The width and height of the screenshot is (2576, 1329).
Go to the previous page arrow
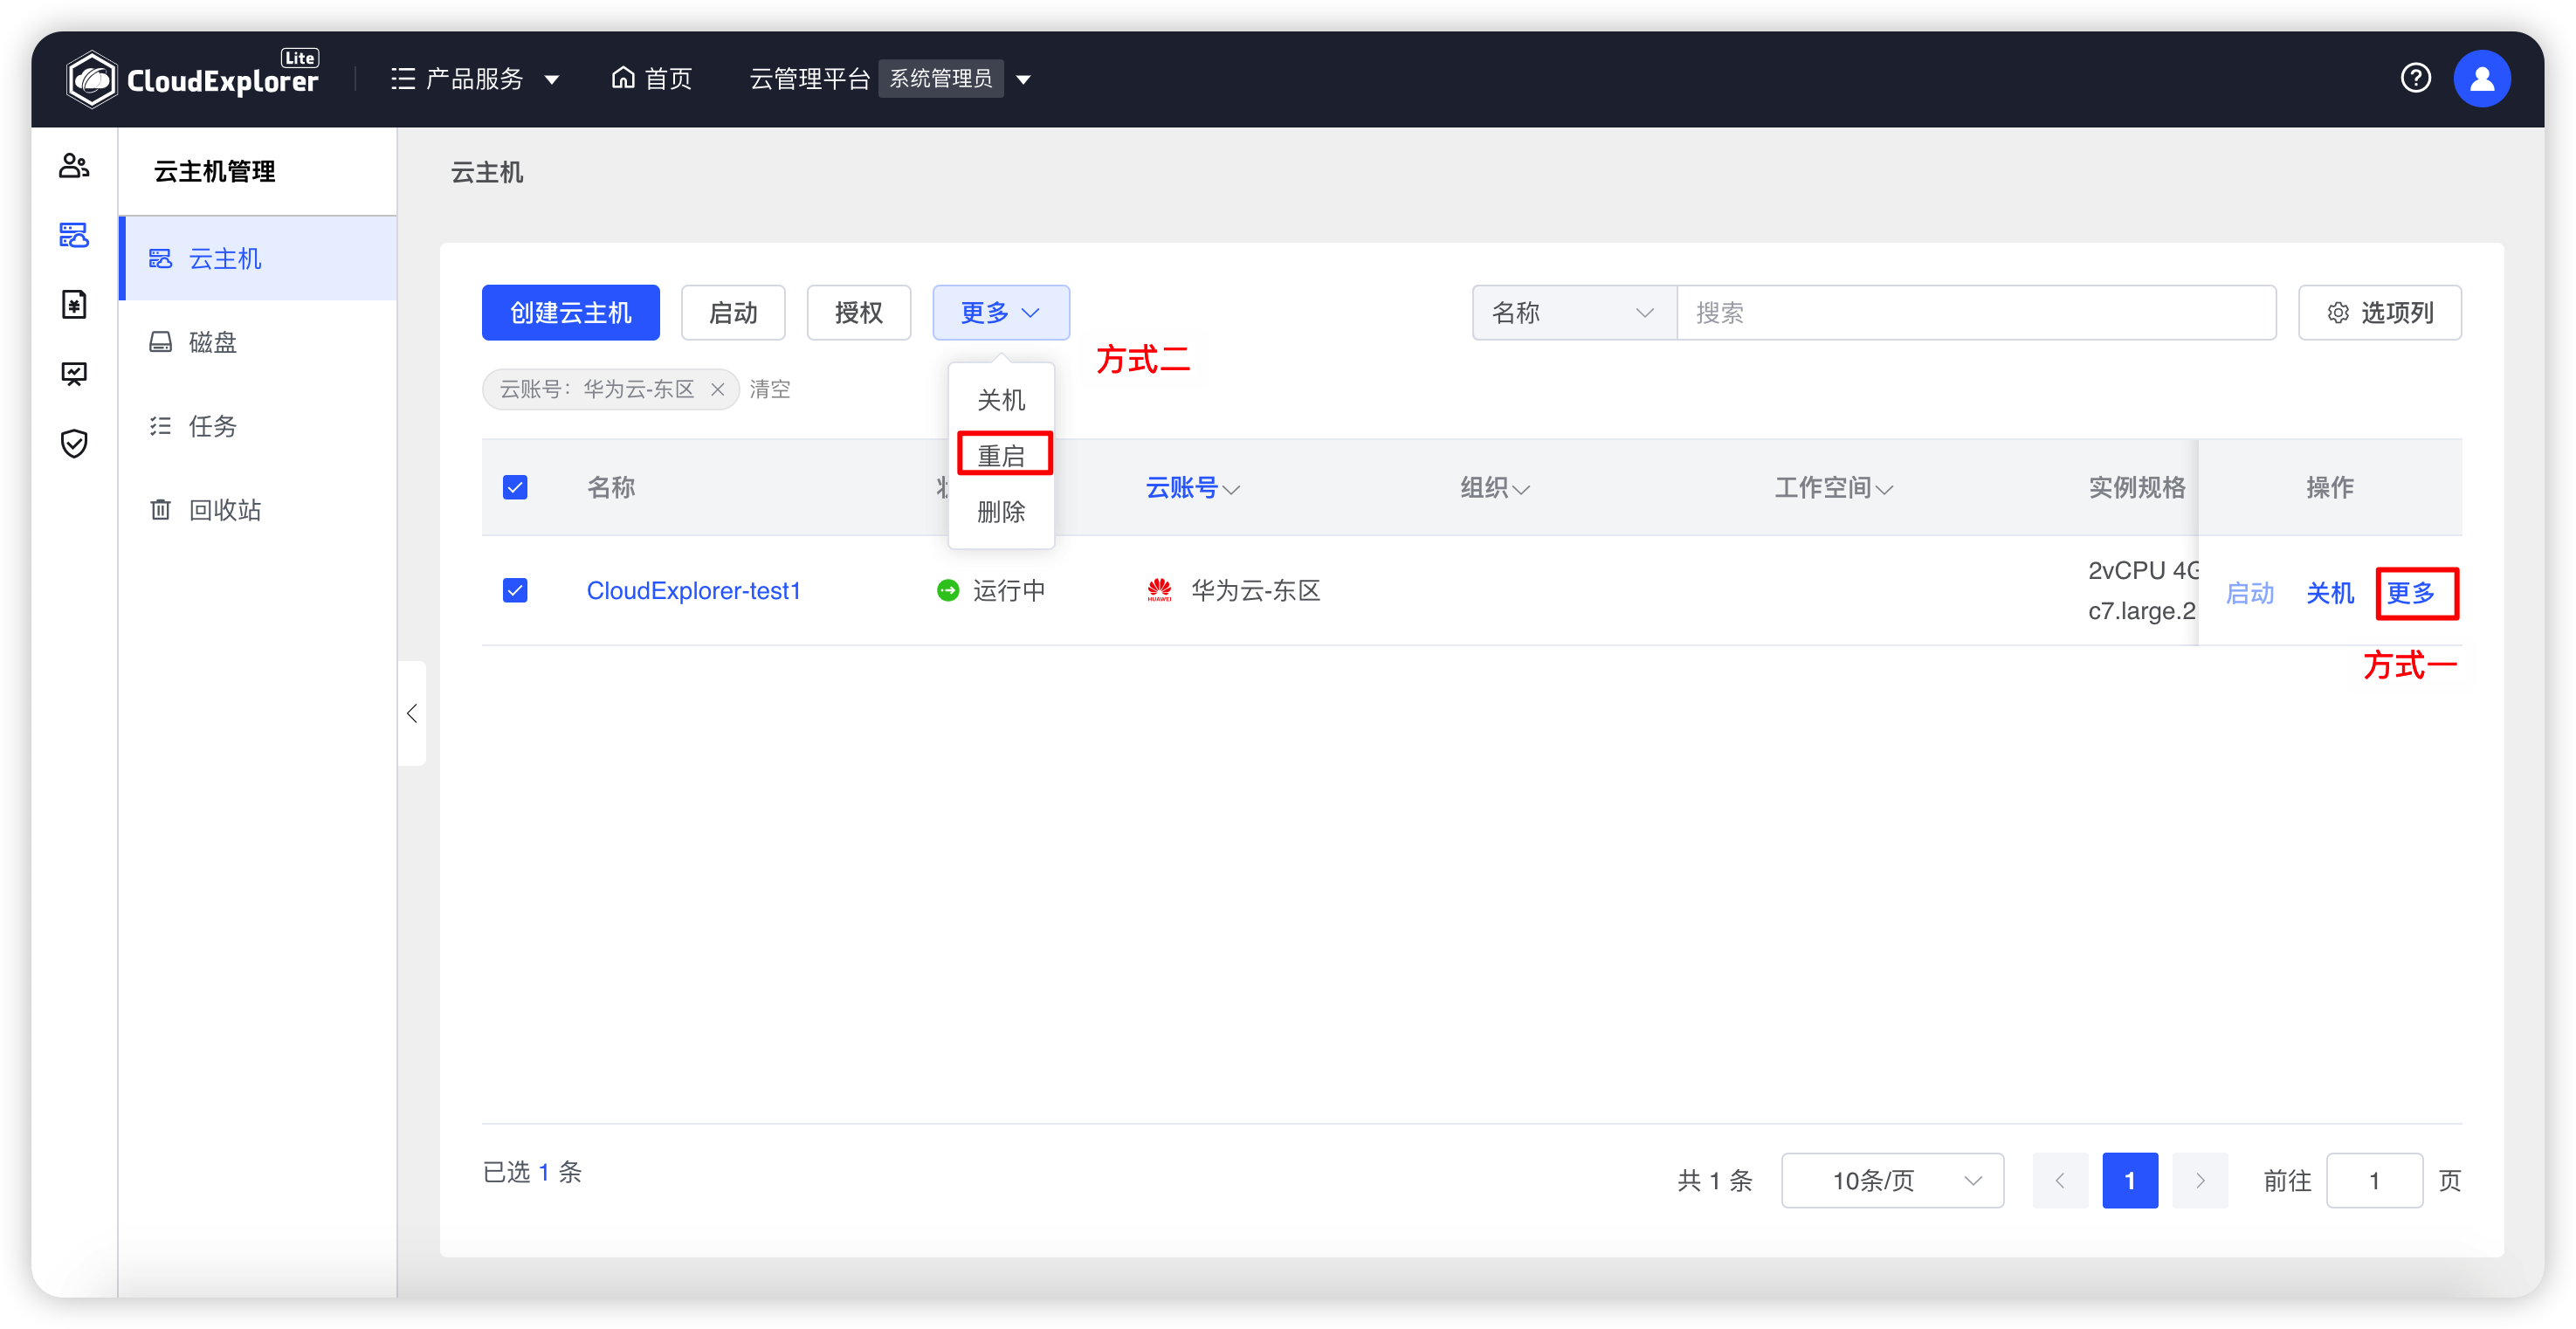pyautogui.click(x=2060, y=1180)
